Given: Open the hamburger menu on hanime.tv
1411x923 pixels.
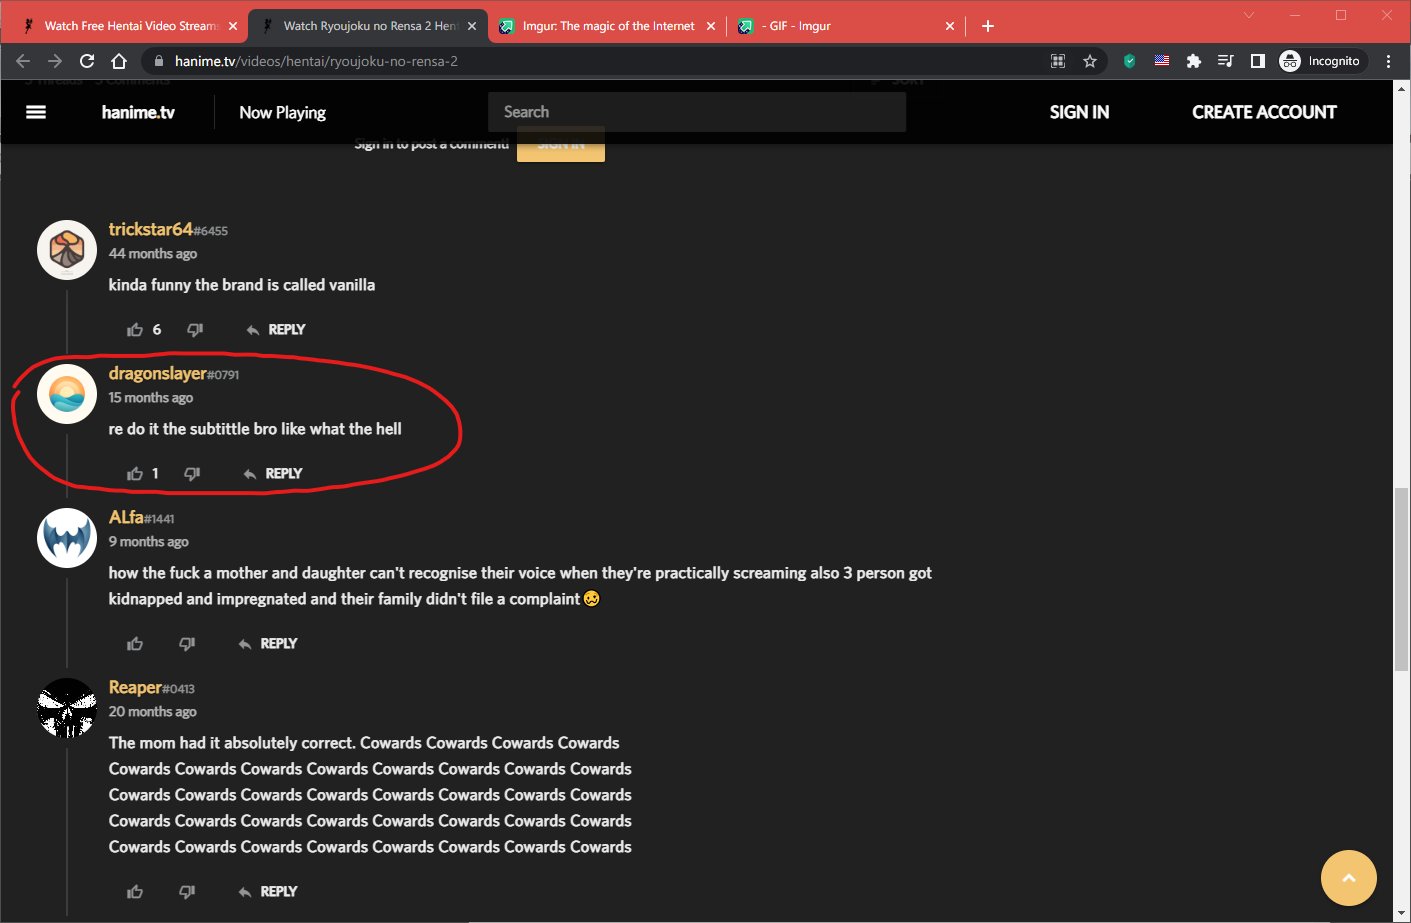Looking at the screenshot, I should tap(36, 112).
